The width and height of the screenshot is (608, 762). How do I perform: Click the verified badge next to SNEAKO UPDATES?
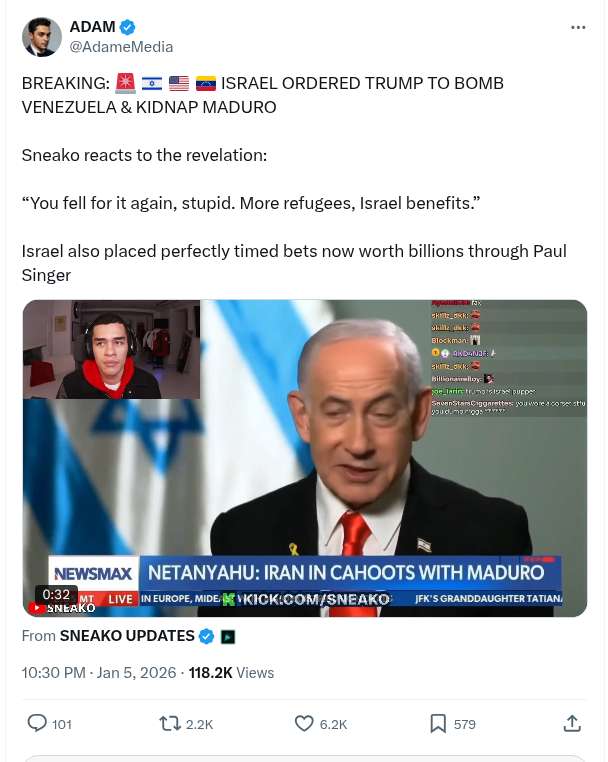click(x=207, y=636)
